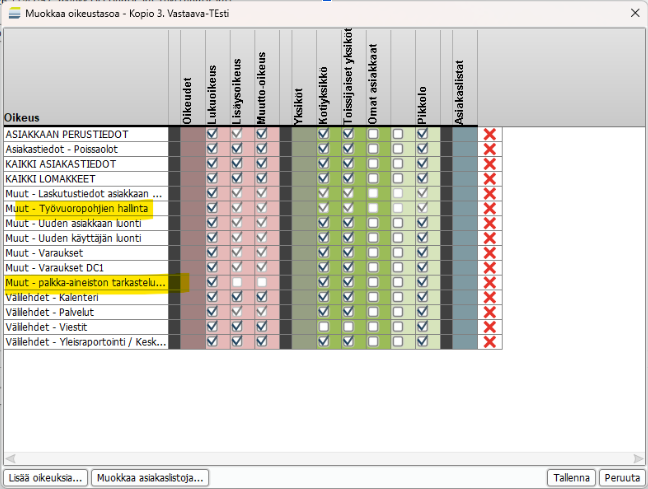Enable Omat asiakkaat for KAIKKI LOMAKKEET
648x489 pixels.
click(x=373, y=179)
